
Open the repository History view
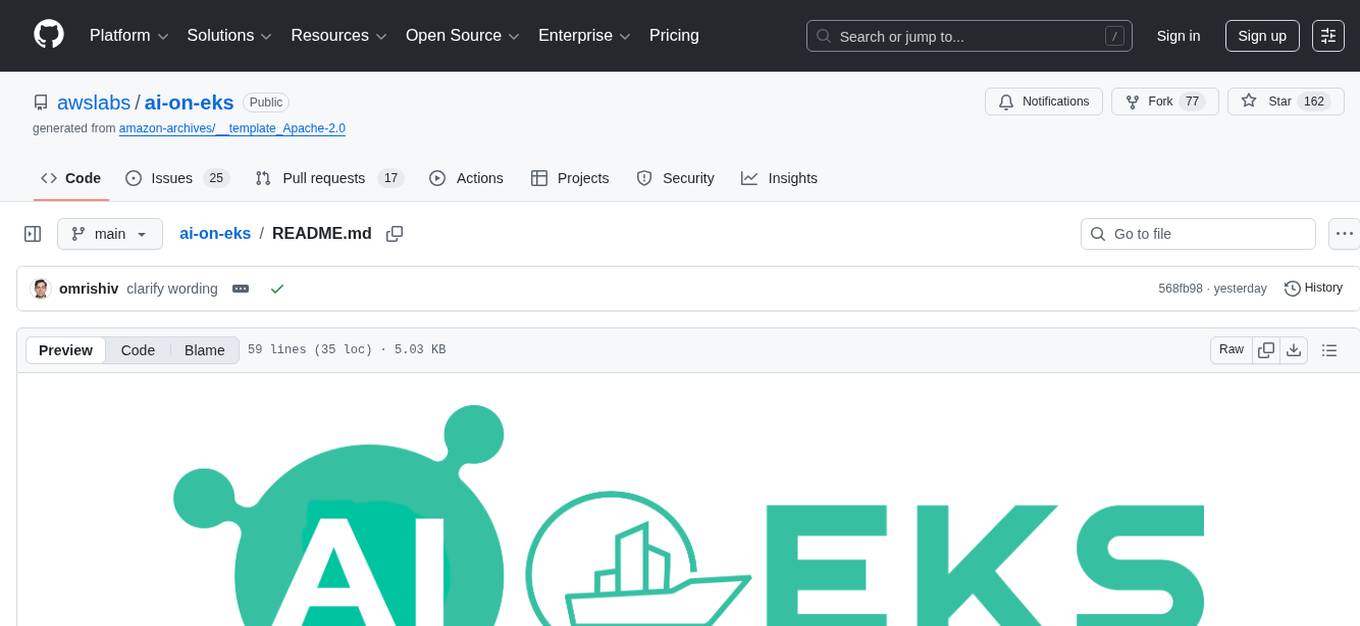(x=1313, y=288)
